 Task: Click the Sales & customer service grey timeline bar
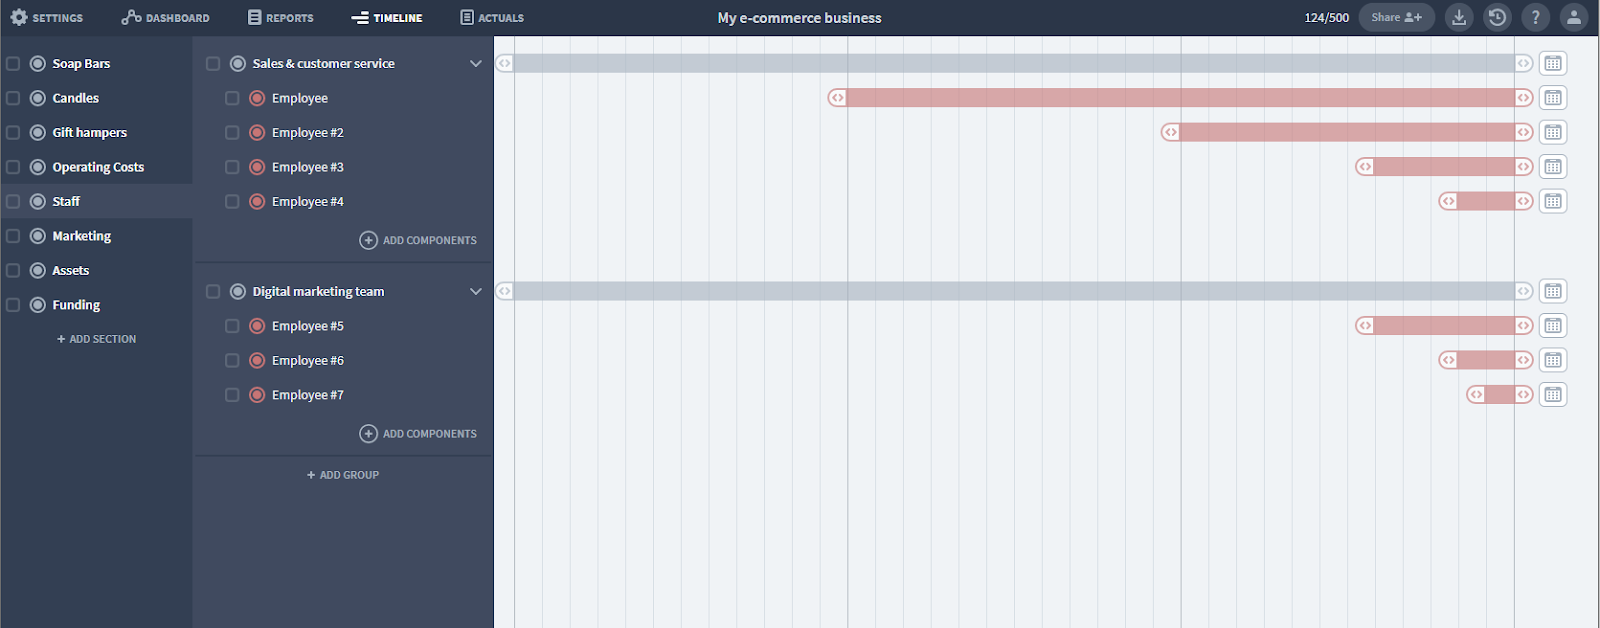pos(1014,63)
